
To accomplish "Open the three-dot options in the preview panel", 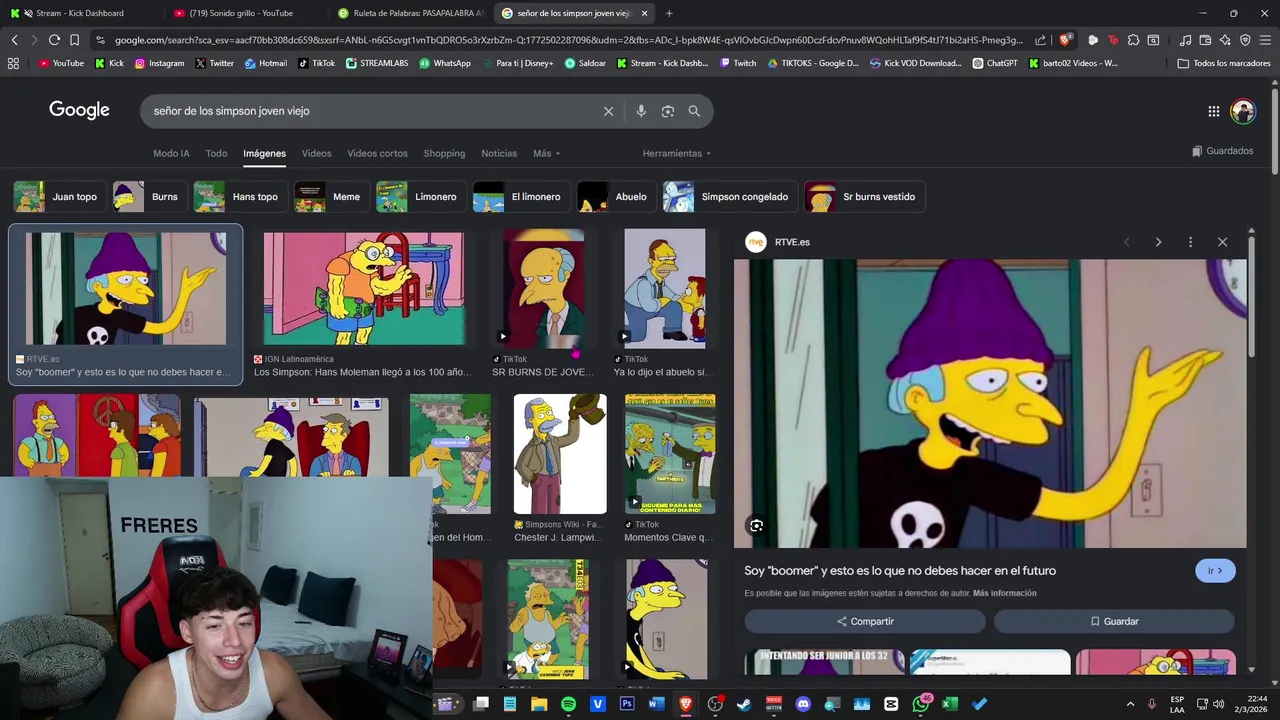I will [1190, 242].
